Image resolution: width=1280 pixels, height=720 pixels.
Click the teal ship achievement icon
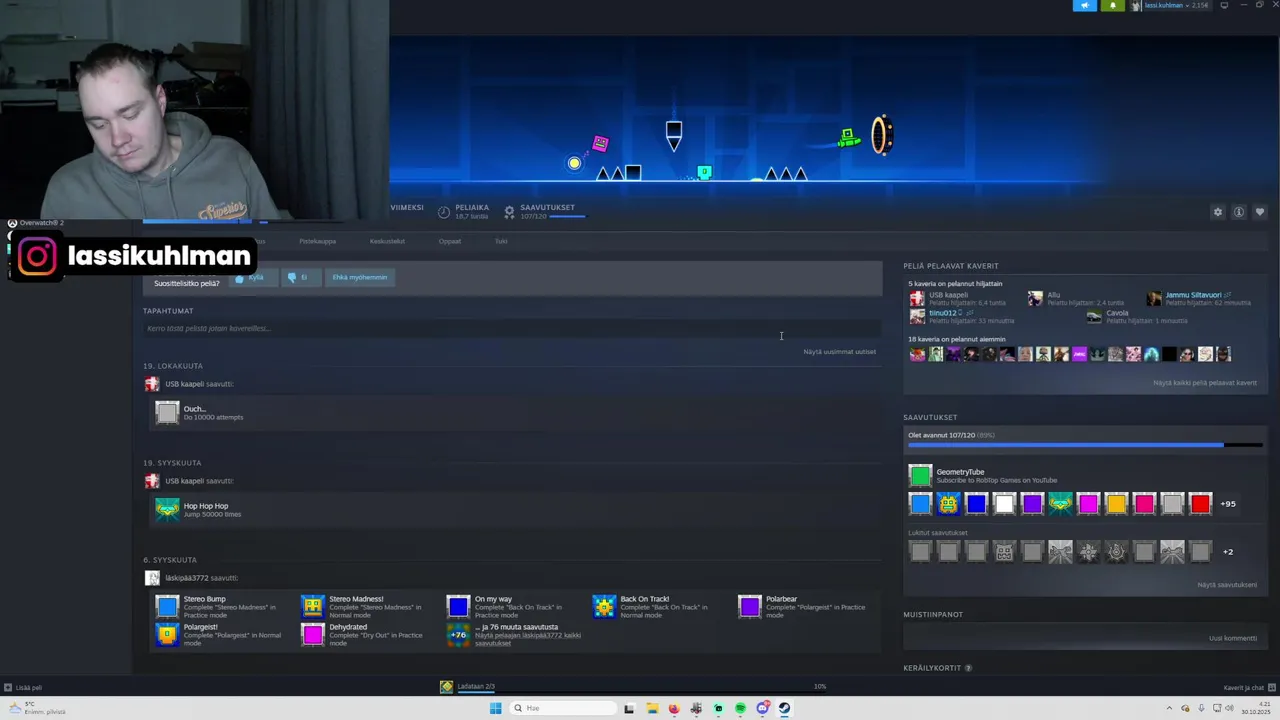pos(1060,504)
